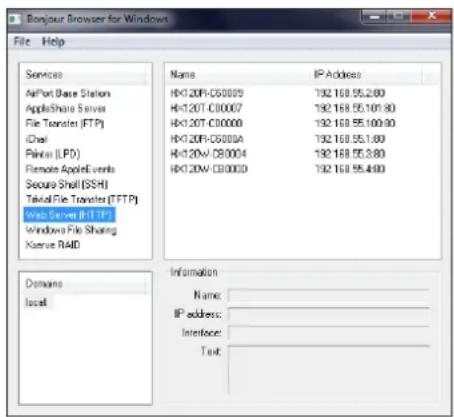Viewport: 454px width, 417px height.
Task: Select AppleShare Server in Services list
Action: coord(66,108)
